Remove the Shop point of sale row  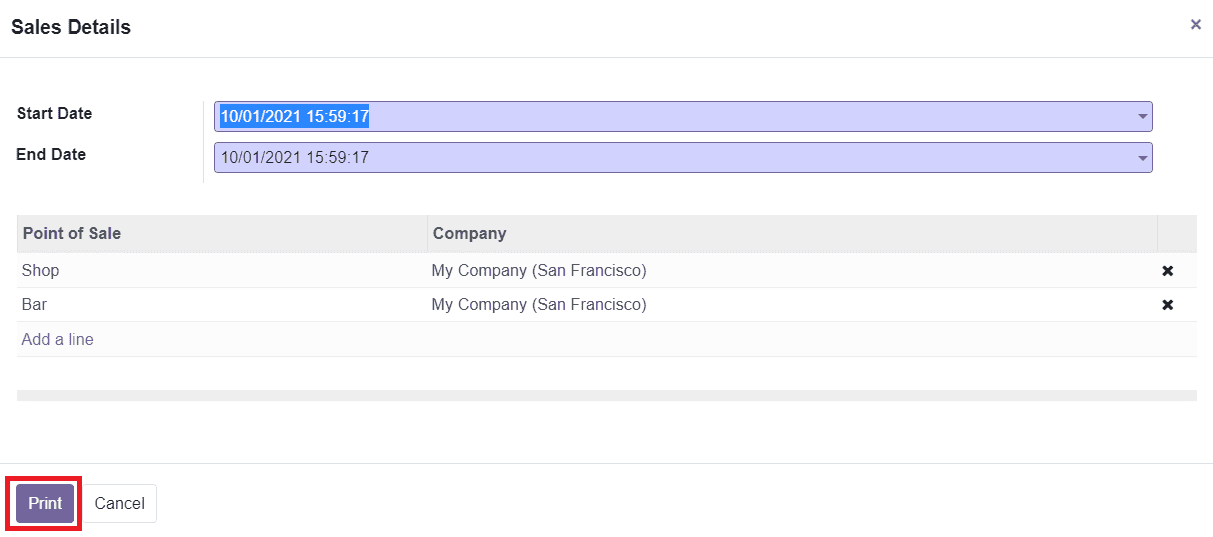click(1167, 271)
